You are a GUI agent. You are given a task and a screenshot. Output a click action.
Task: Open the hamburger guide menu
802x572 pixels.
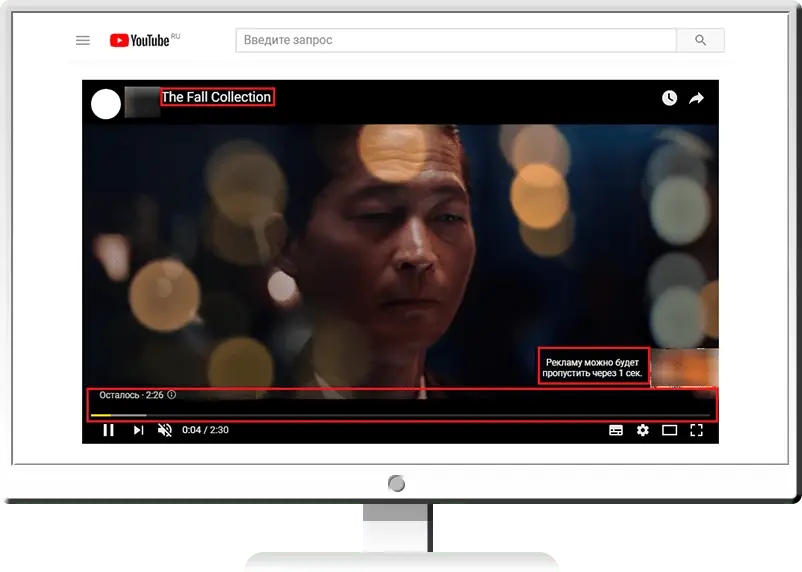click(x=82, y=40)
